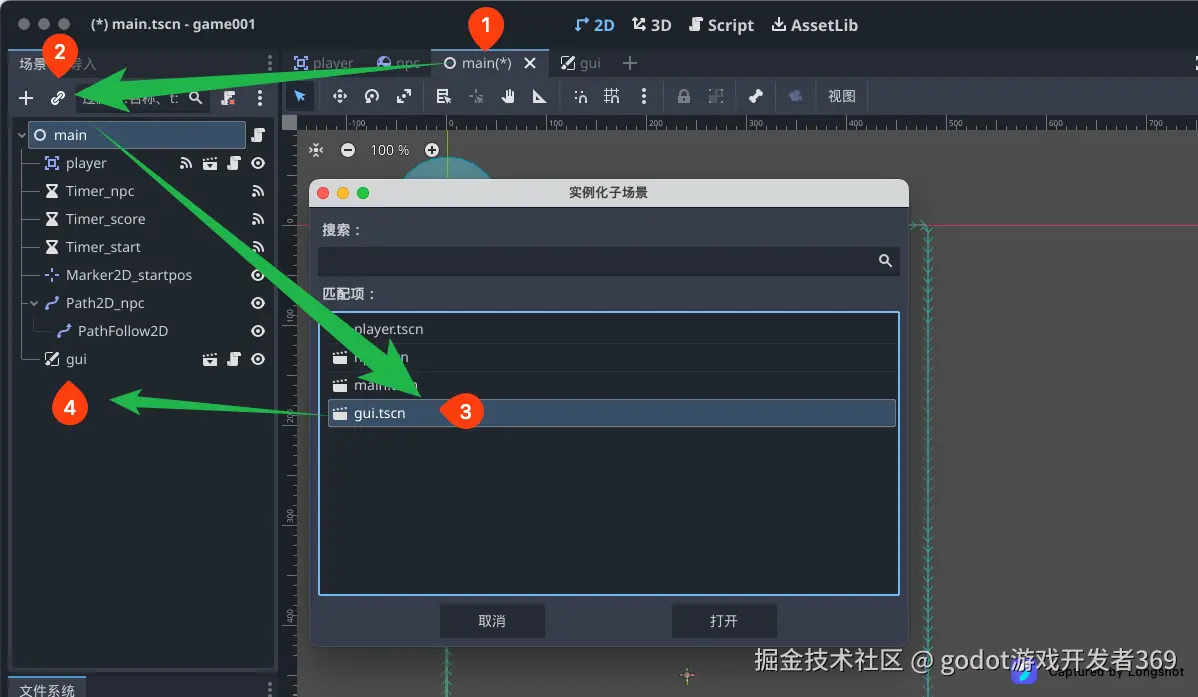
Task: Select the Move Mode tool
Action: click(x=339, y=96)
